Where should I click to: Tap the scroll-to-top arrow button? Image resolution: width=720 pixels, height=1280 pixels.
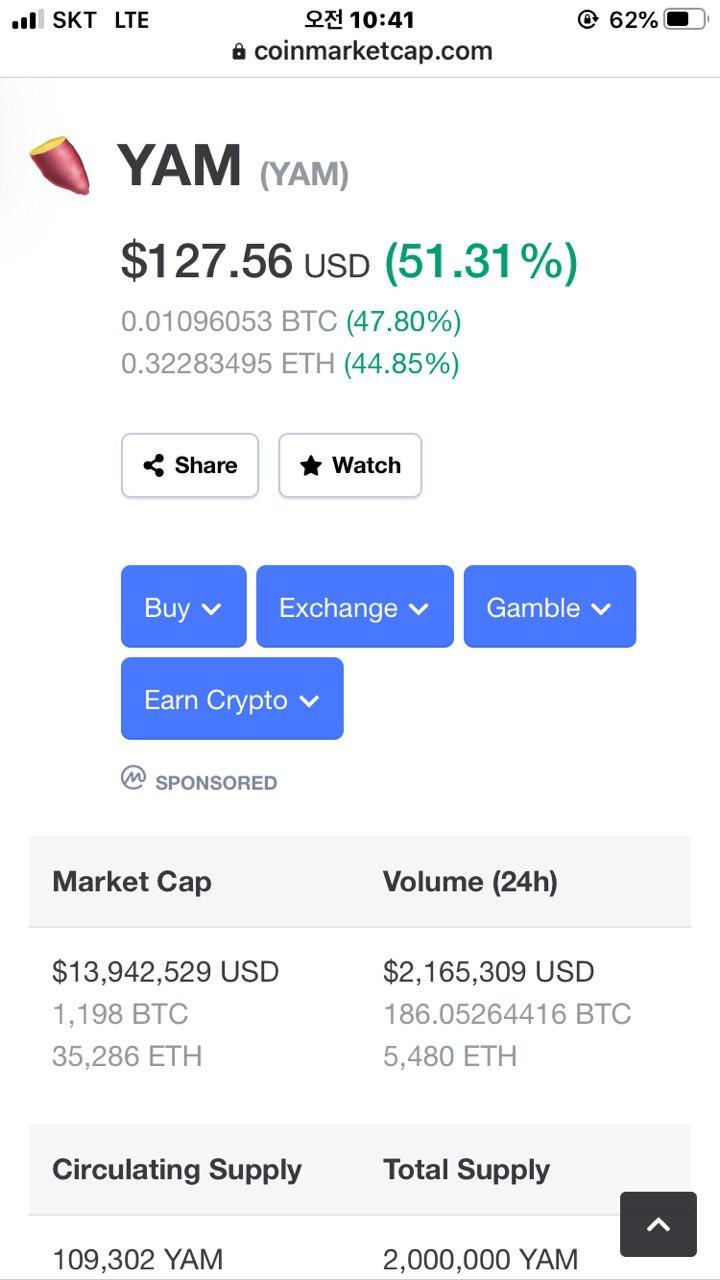coord(658,1224)
